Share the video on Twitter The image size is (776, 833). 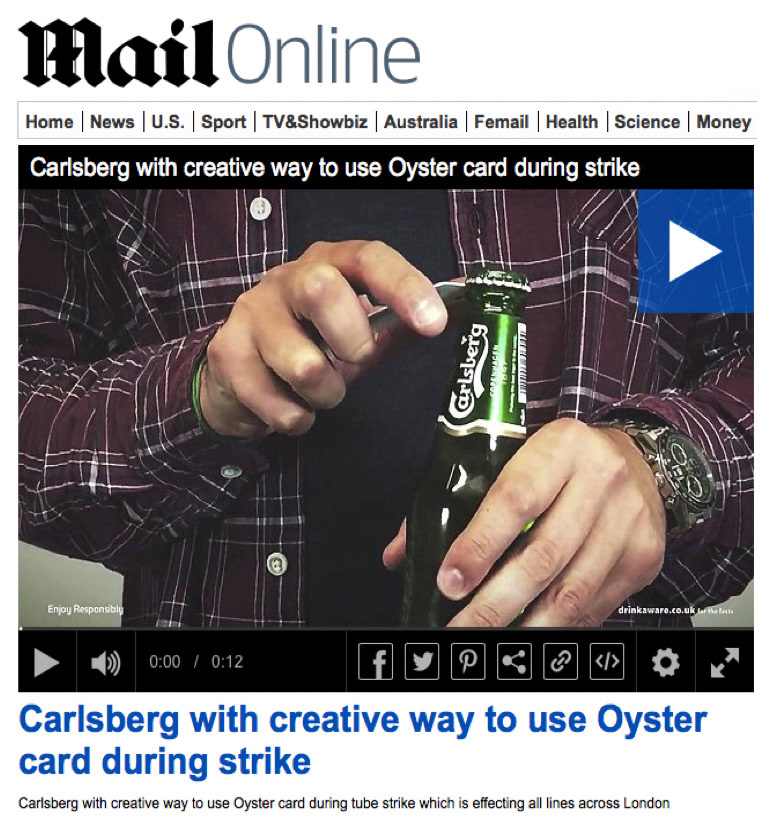tap(422, 661)
